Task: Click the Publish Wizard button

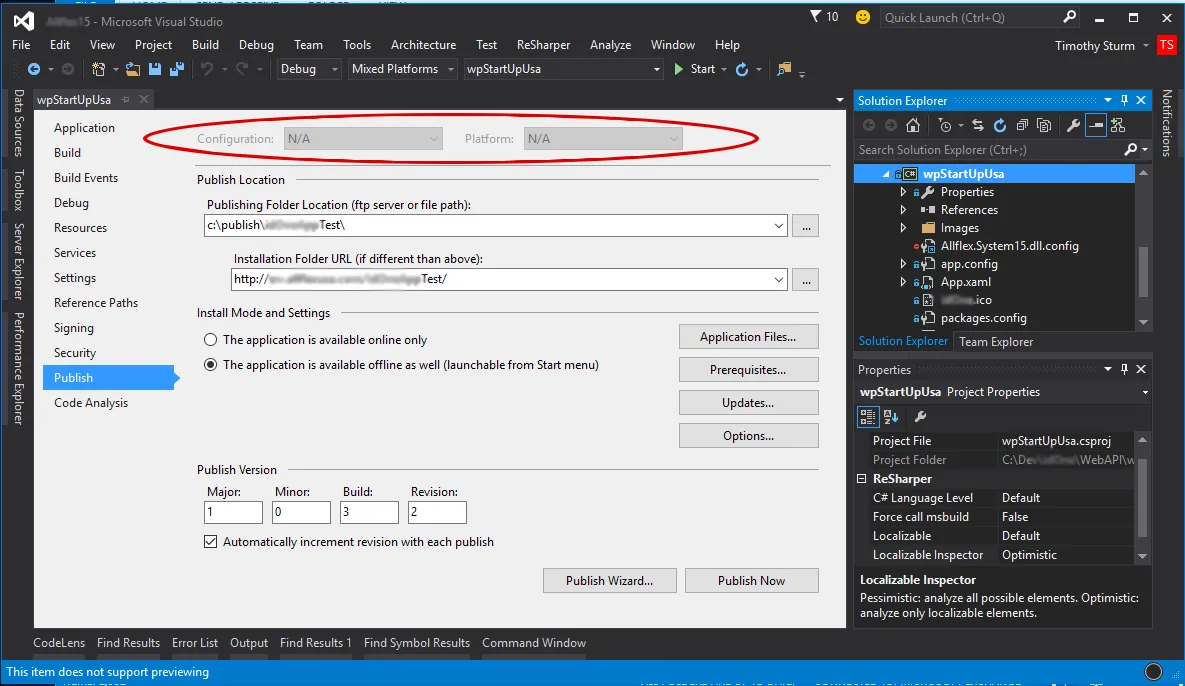Action: 609,580
